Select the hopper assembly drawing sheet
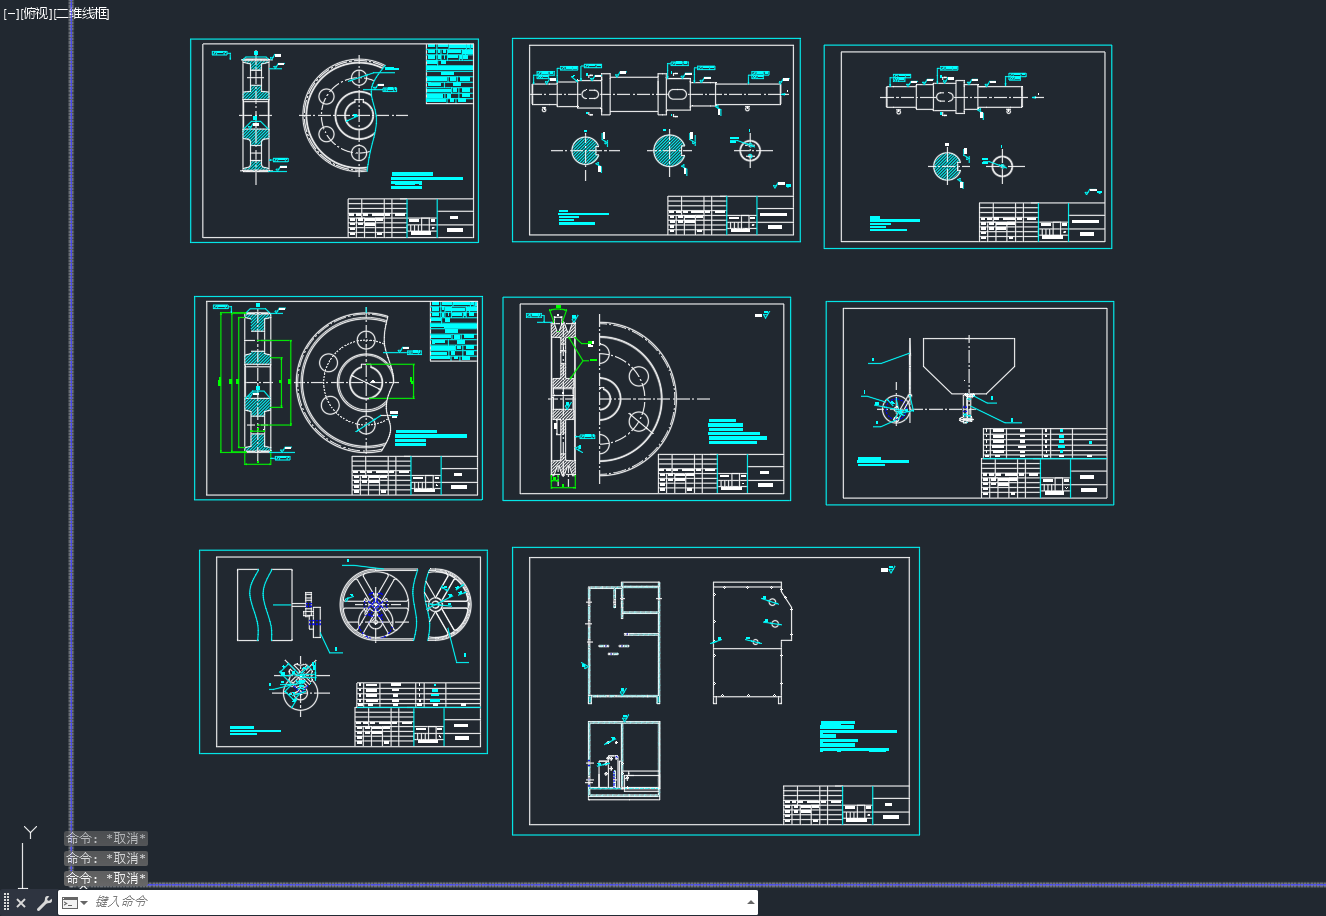The width and height of the screenshot is (1326, 916). pyautogui.click(x=970, y=403)
